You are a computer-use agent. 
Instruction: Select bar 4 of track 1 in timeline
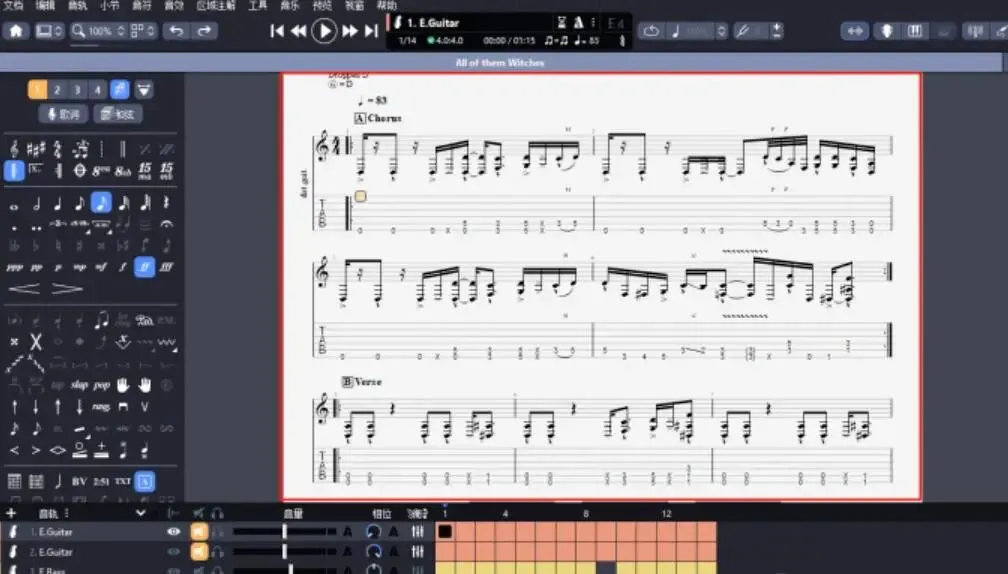(505, 532)
